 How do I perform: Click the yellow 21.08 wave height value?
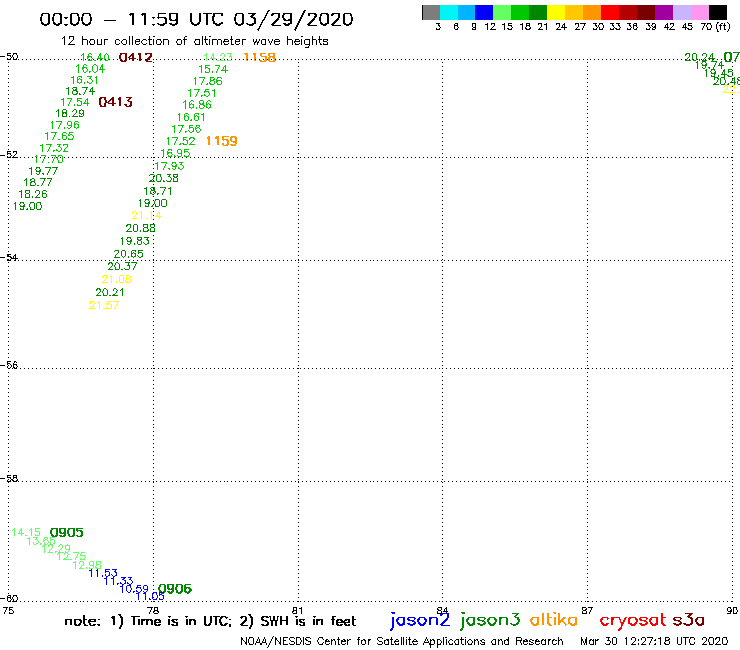[117, 279]
